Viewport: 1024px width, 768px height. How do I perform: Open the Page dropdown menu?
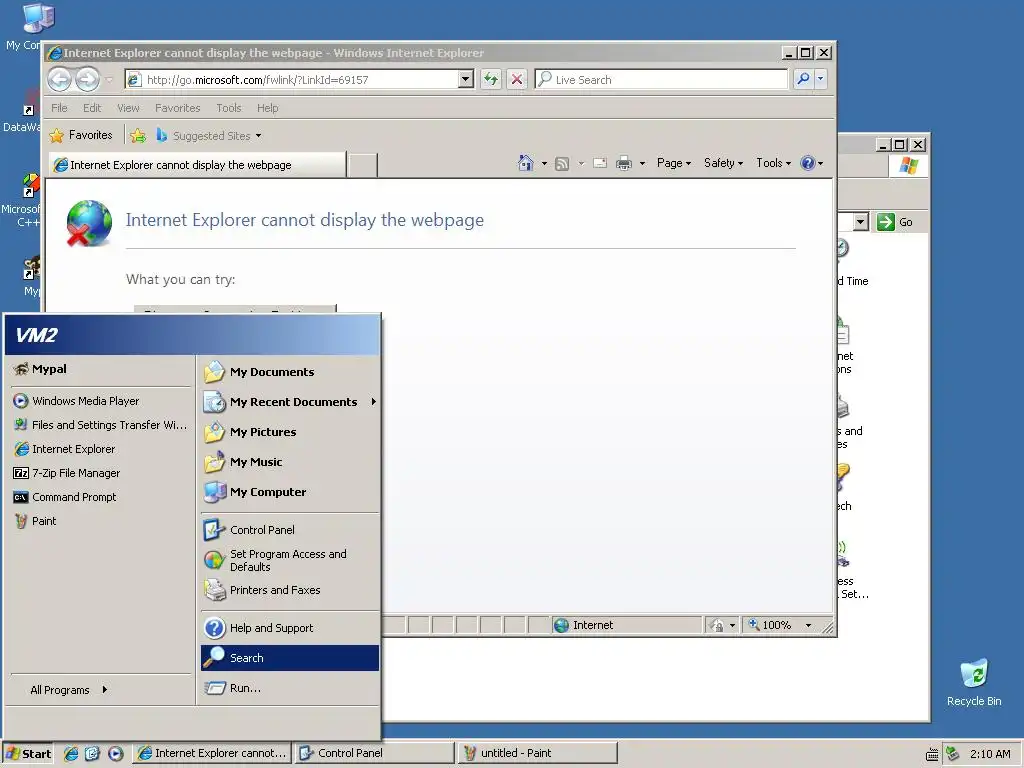point(673,163)
